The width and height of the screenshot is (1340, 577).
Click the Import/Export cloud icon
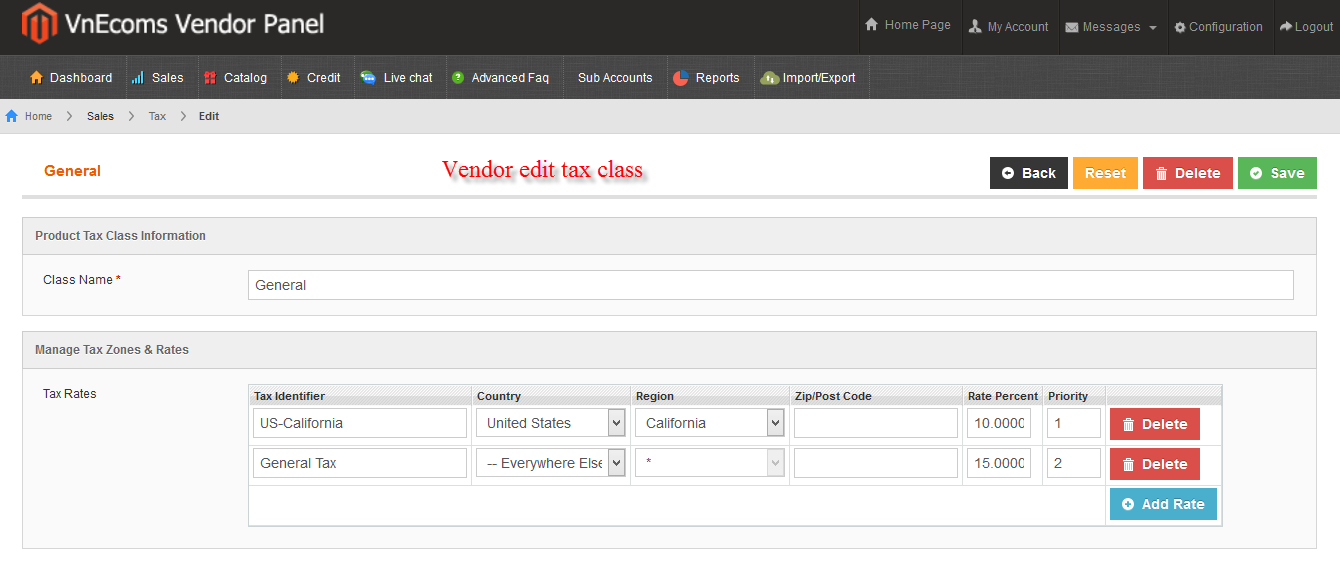[769, 77]
